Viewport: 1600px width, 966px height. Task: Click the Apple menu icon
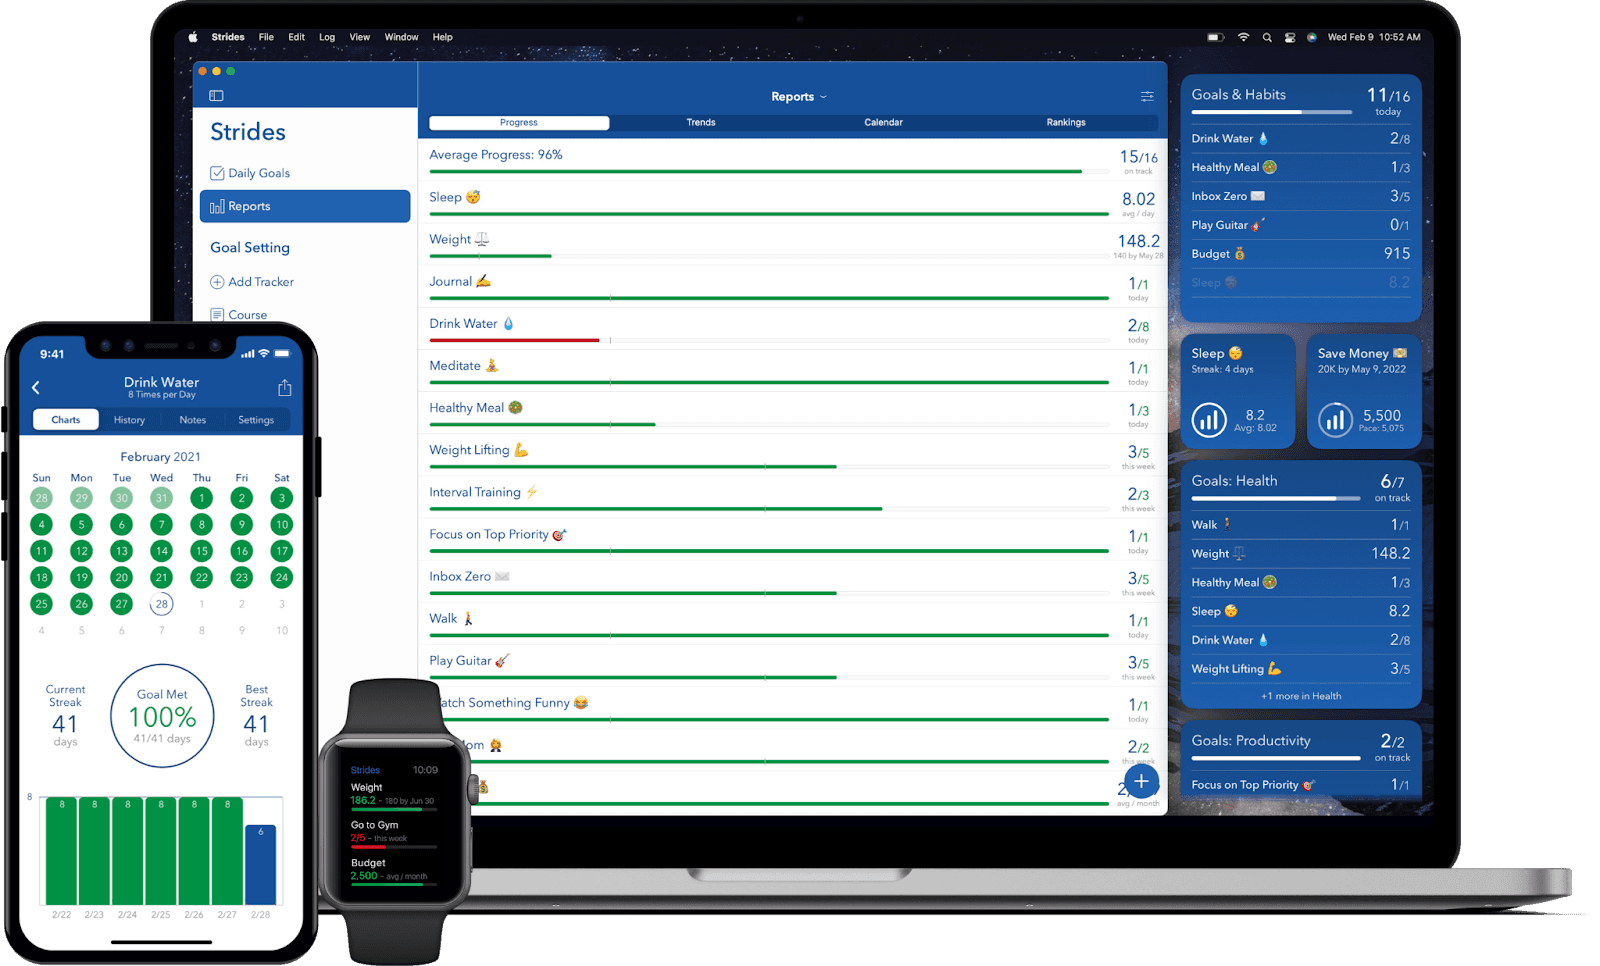[x=193, y=37]
